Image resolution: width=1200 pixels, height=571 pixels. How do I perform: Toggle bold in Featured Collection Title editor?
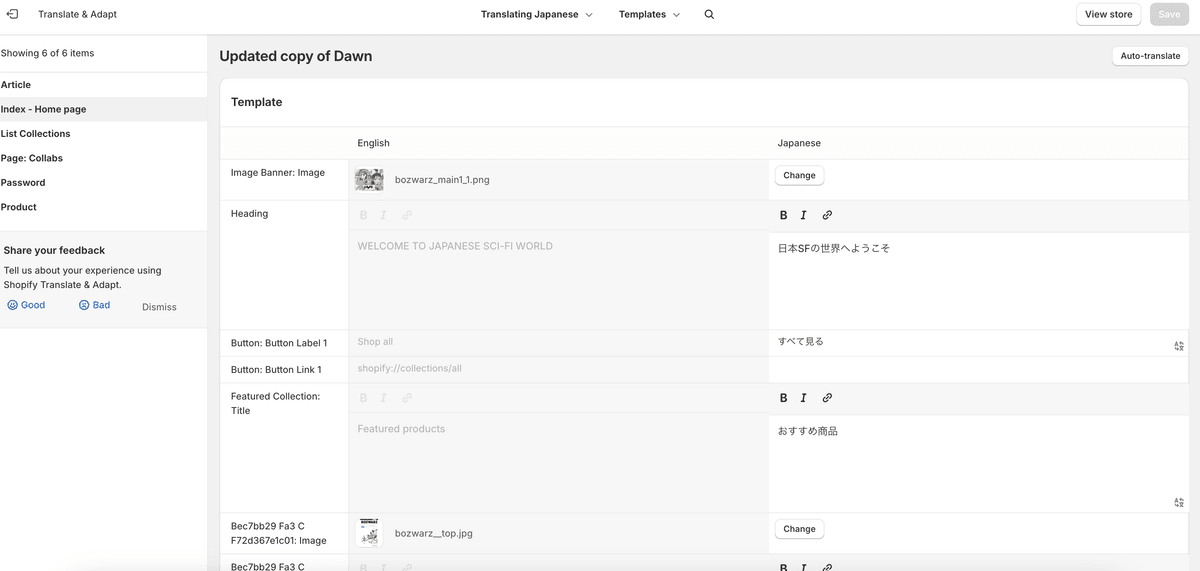click(783, 398)
